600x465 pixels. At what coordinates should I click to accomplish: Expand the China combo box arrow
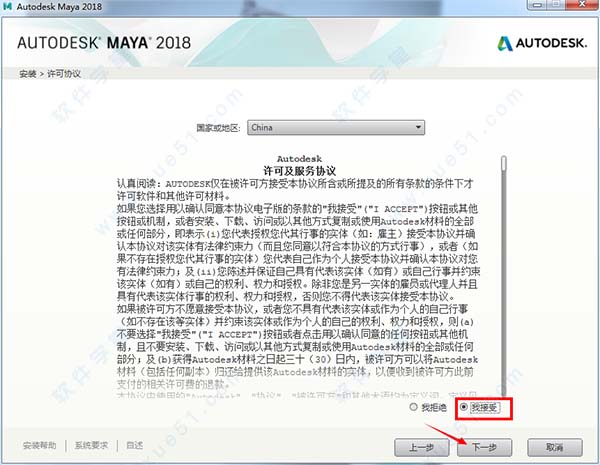(x=418, y=127)
